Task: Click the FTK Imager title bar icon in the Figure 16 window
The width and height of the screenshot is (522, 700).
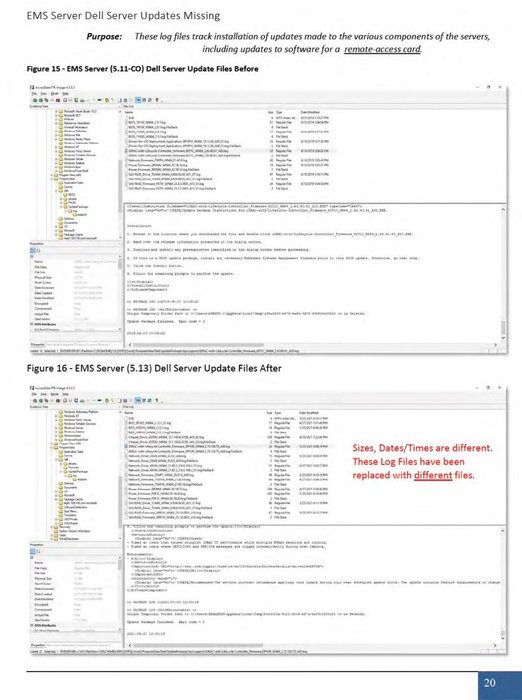Action: point(31,388)
